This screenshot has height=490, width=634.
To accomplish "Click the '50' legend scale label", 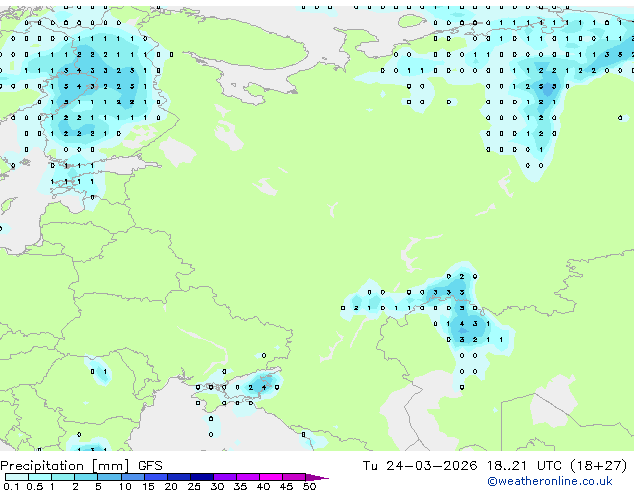I will (x=309, y=486).
